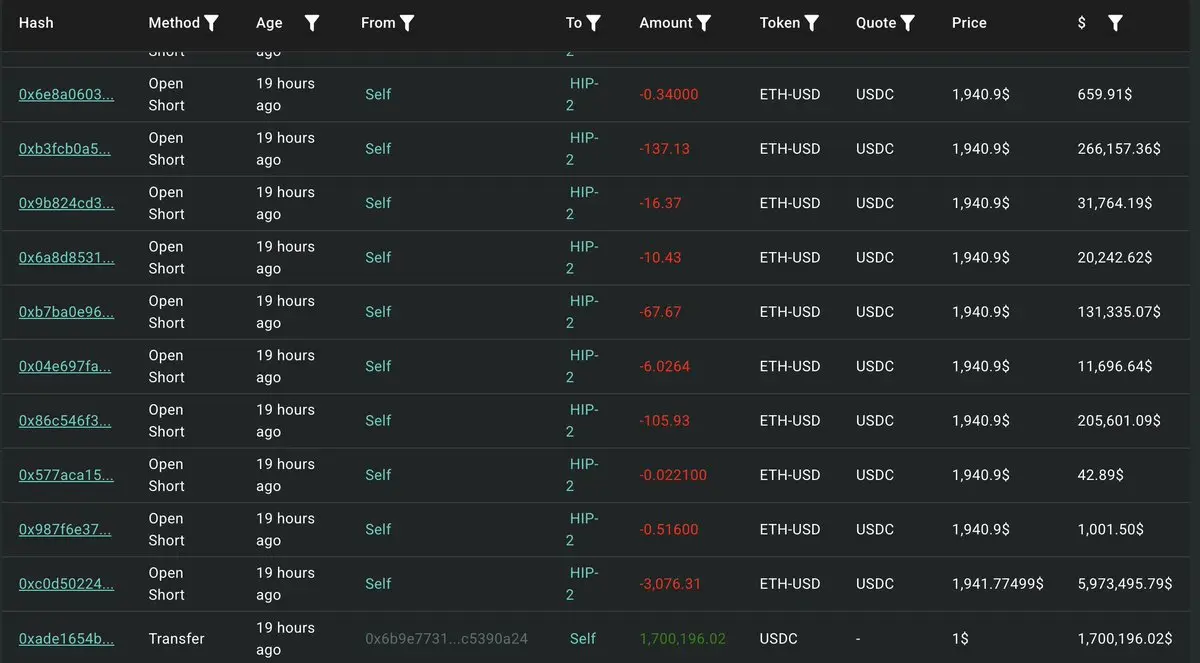Click the dollar value column filter icon
The height and width of the screenshot is (663, 1200).
1115,23
